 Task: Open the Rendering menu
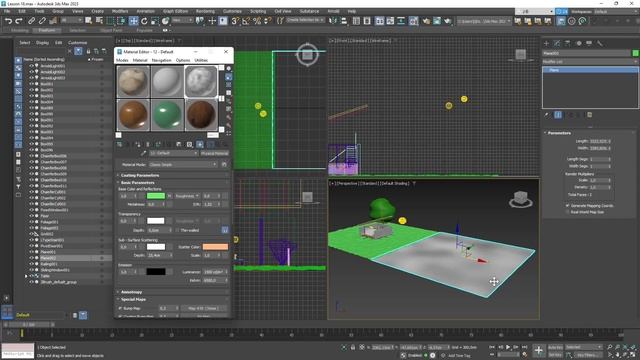(x=205, y=11)
